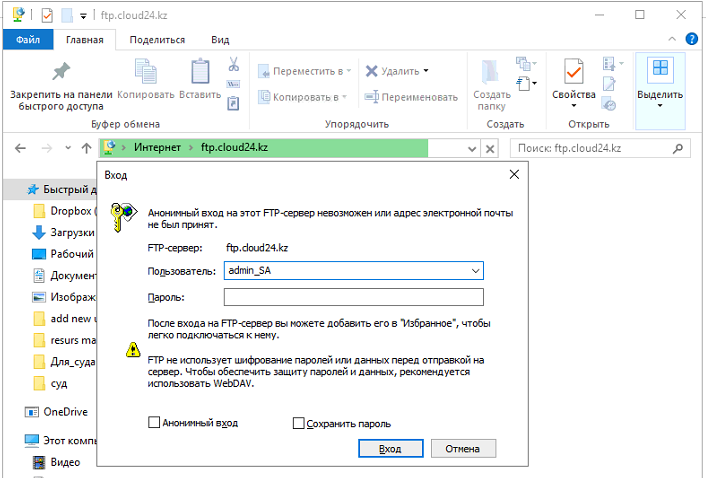Click the Pin to Quick Access icon
Image resolution: width=706 pixels, height=478 pixels.
click(x=61, y=72)
